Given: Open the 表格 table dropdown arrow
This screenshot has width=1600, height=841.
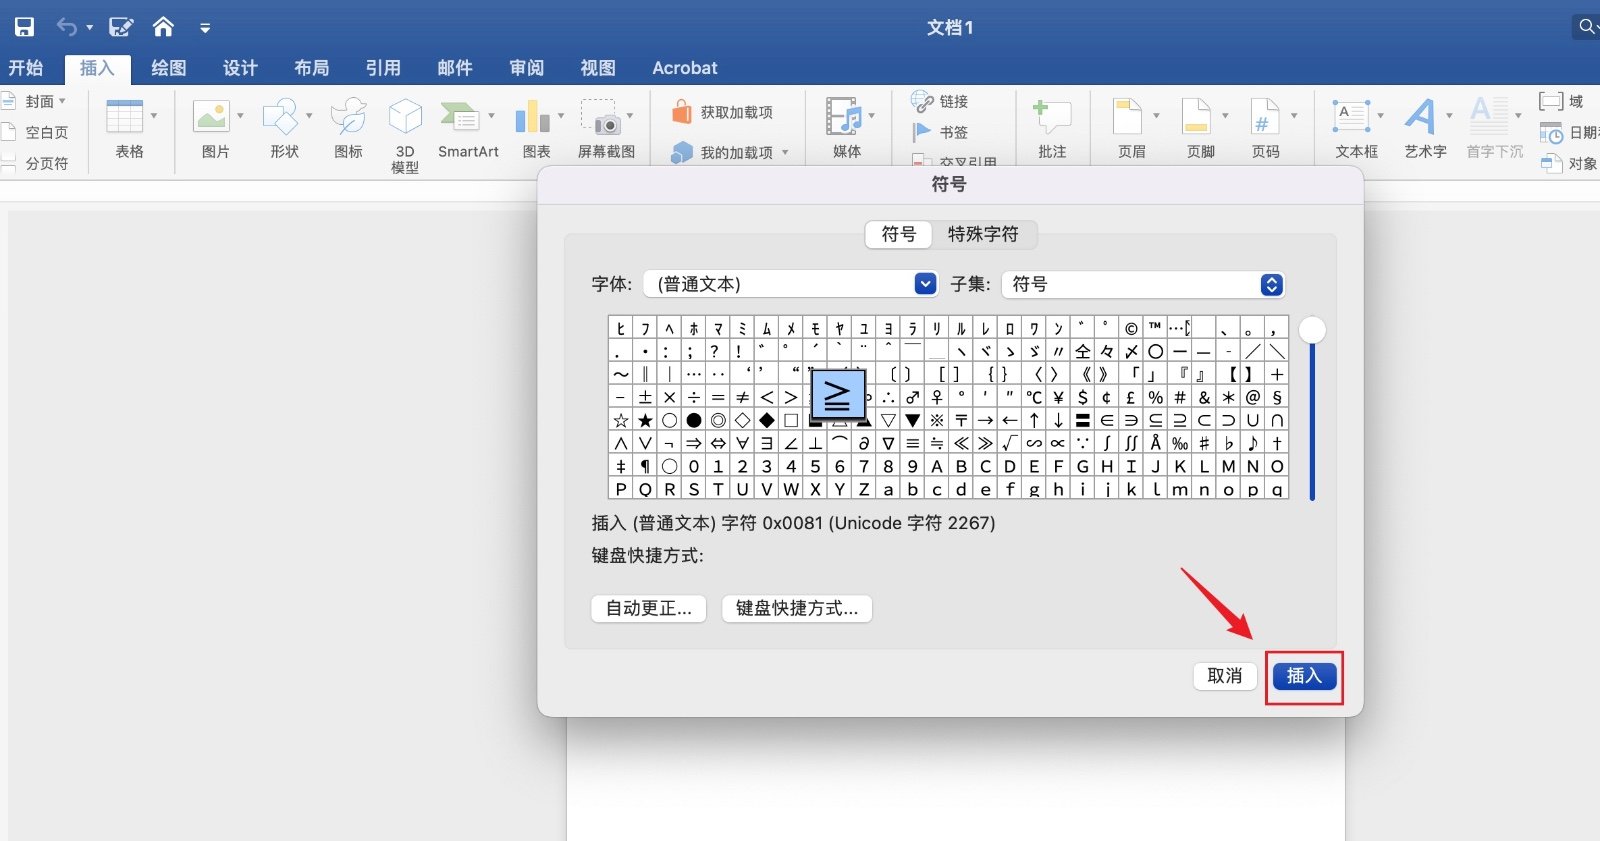Looking at the screenshot, I should (154, 116).
